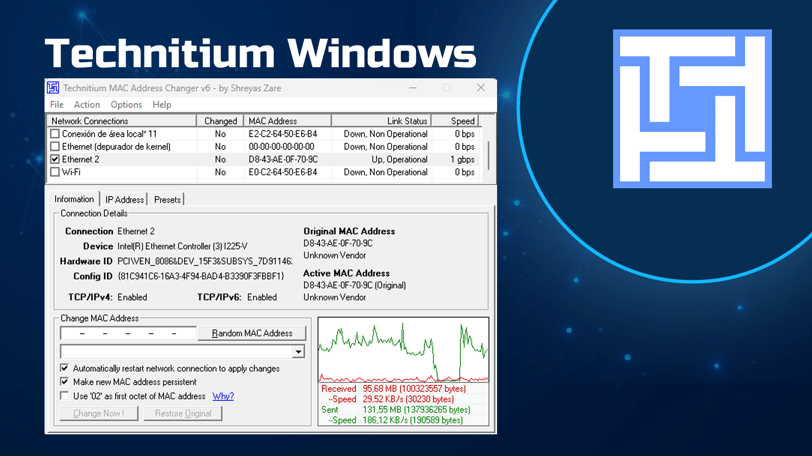This screenshot has width=812, height=456.
Task: Select MAC address E0-C2-64-50-E6-B4 cell
Action: point(283,172)
